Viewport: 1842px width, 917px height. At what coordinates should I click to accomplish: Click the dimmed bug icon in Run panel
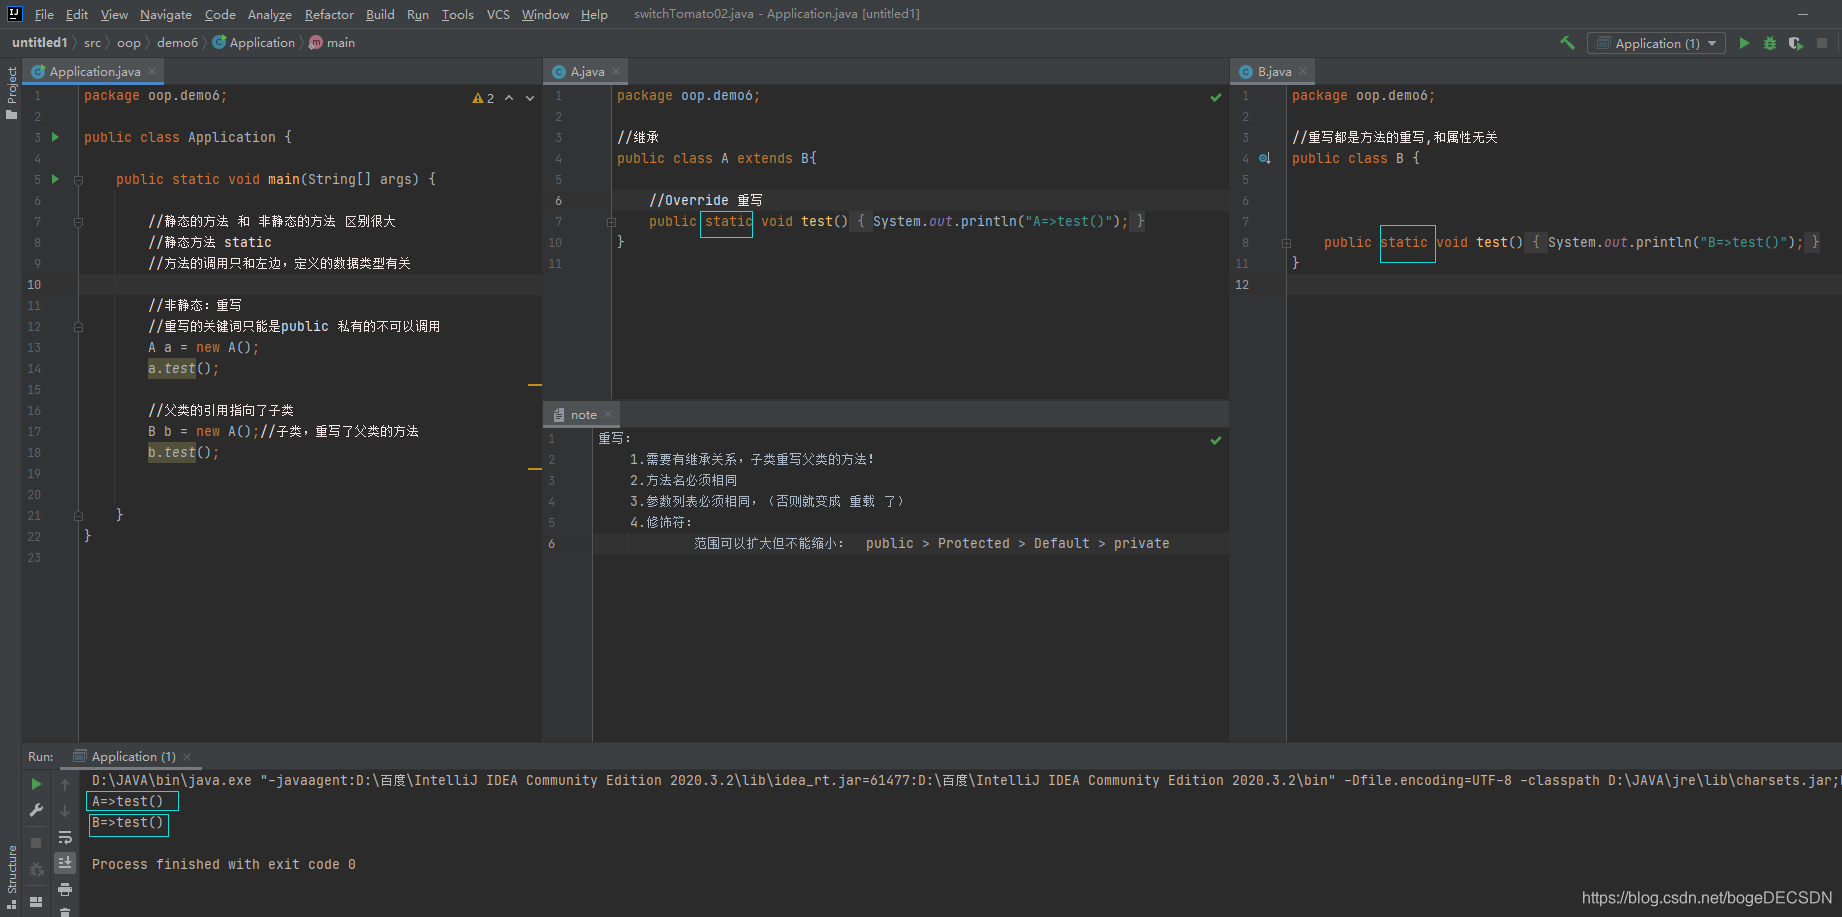pyautogui.click(x=37, y=870)
